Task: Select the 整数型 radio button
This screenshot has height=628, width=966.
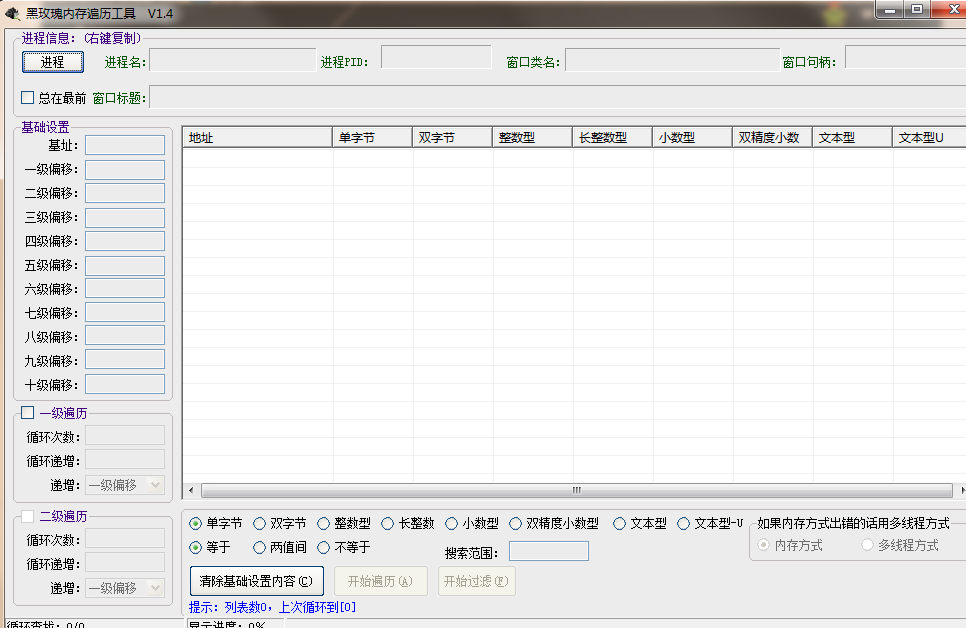Action: point(323,524)
